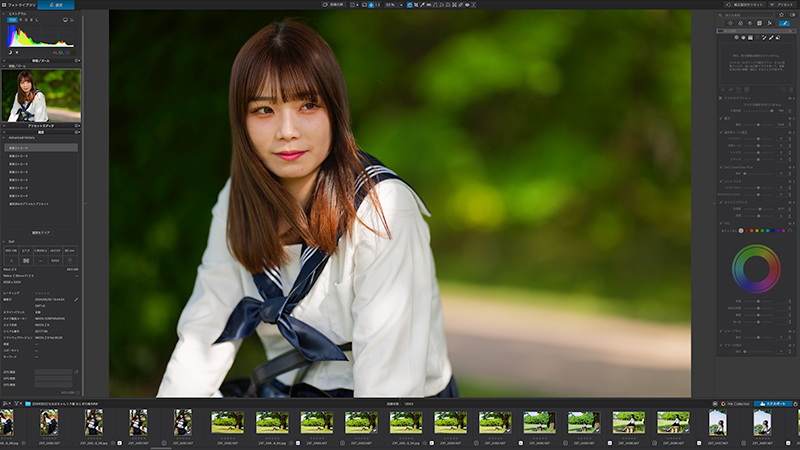Image resolution: width=800 pixels, height=450 pixels.
Task: Delete selected mask with trash icon
Action: [791, 89]
